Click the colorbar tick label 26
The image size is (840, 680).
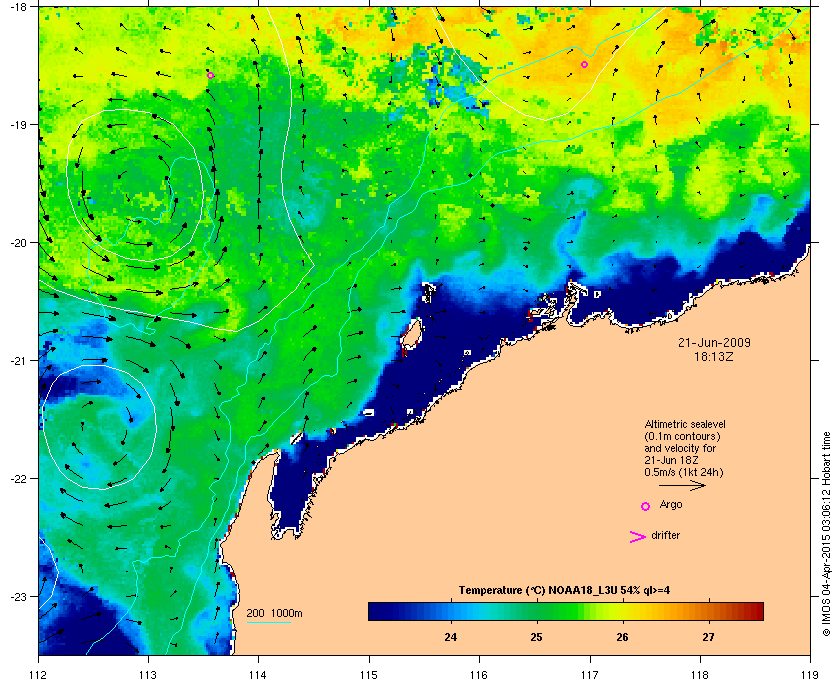tap(622, 638)
